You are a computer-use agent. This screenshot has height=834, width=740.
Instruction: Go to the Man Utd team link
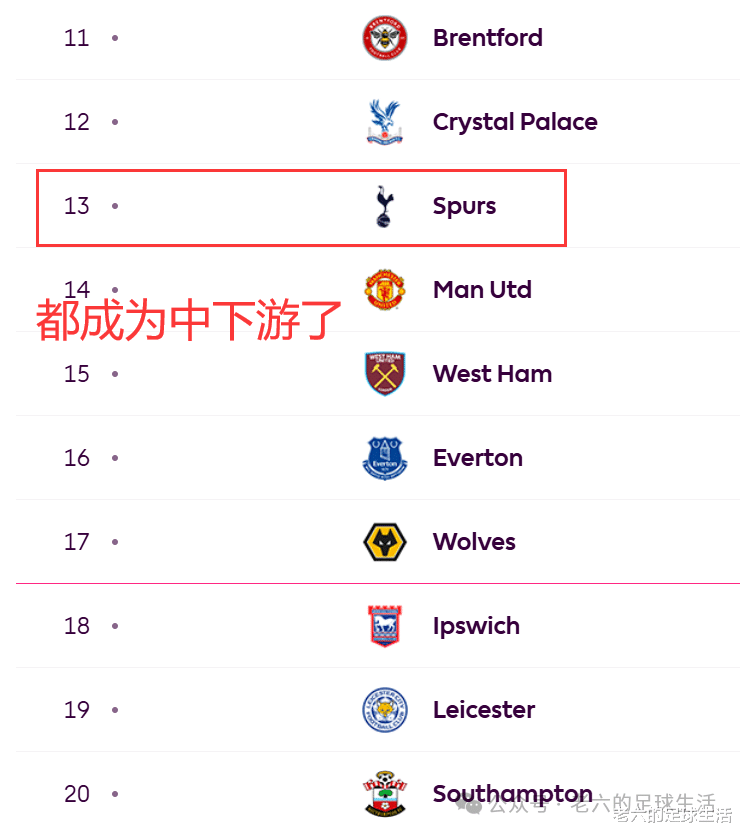(x=481, y=290)
